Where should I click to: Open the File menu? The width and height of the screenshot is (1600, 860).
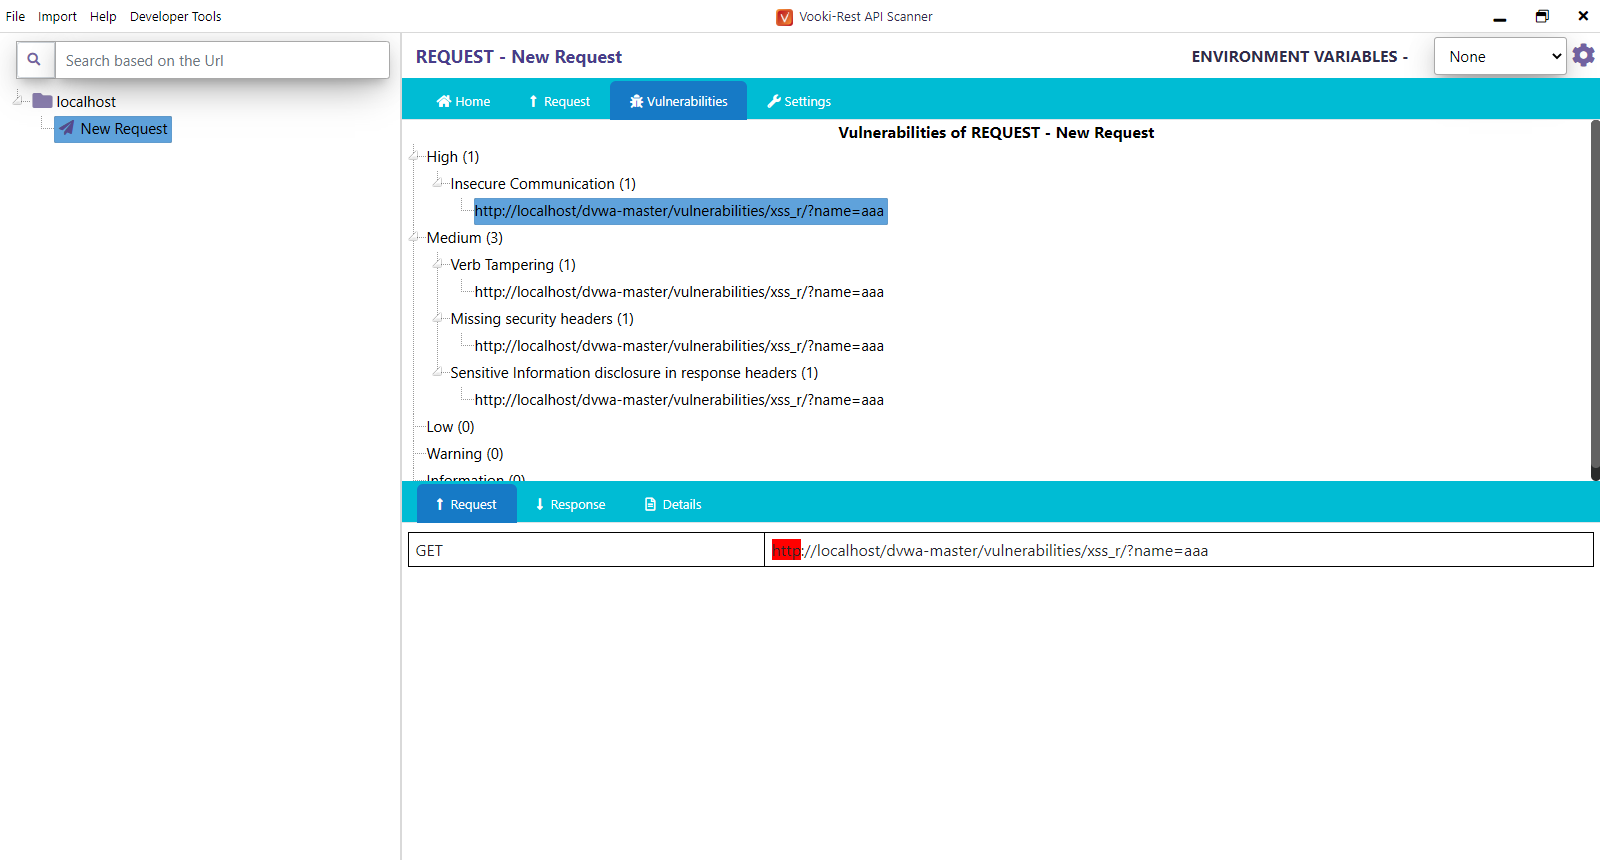pyautogui.click(x=15, y=17)
